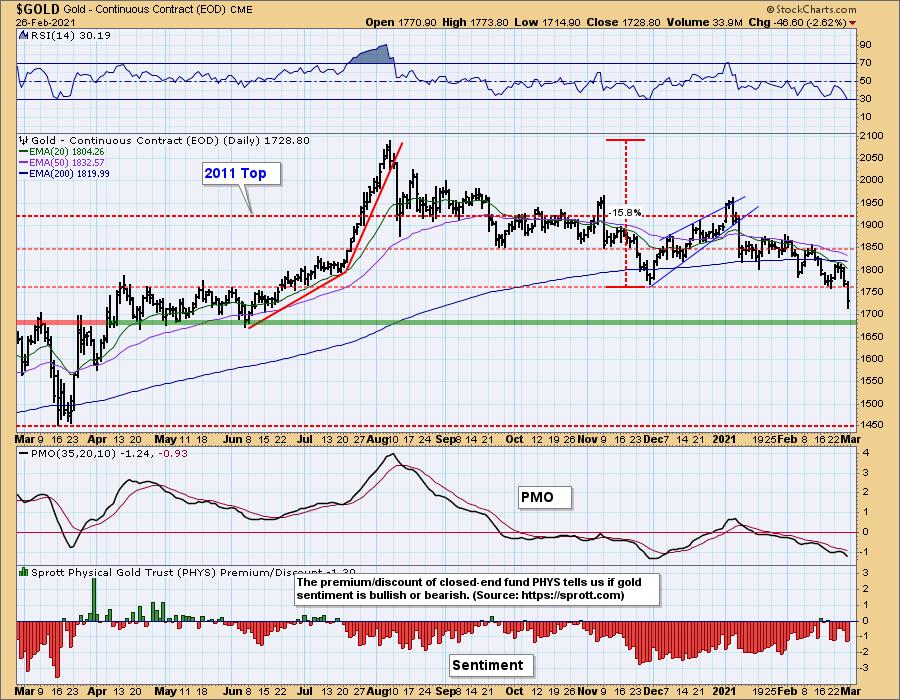Screen dimensions: 900x700
Task: Click Gold - Continuous Contract (EOD) CME header
Action: pos(158,10)
